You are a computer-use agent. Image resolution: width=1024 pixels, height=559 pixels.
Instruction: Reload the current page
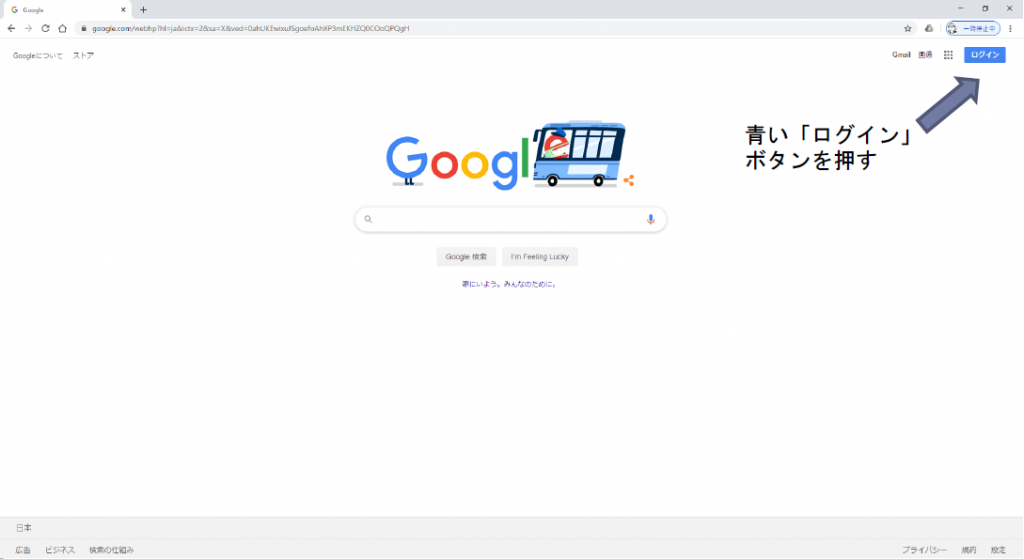click(45, 28)
